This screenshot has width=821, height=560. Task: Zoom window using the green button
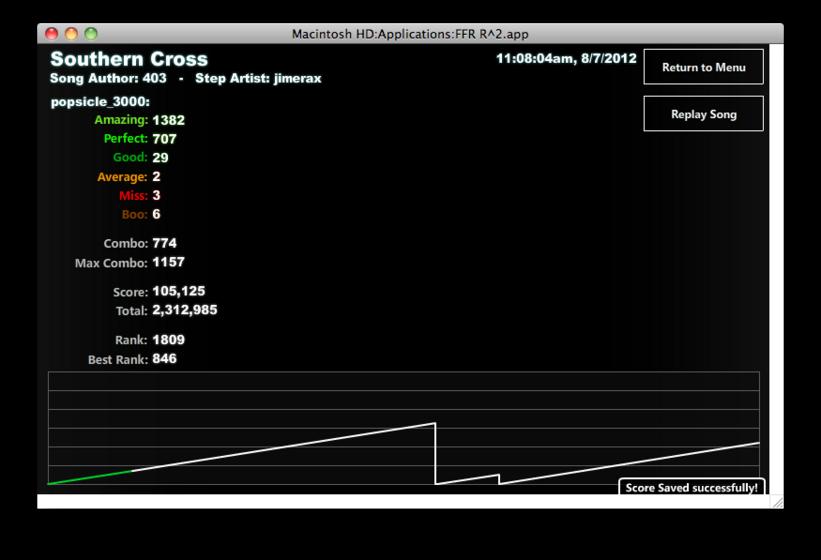[91, 34]
